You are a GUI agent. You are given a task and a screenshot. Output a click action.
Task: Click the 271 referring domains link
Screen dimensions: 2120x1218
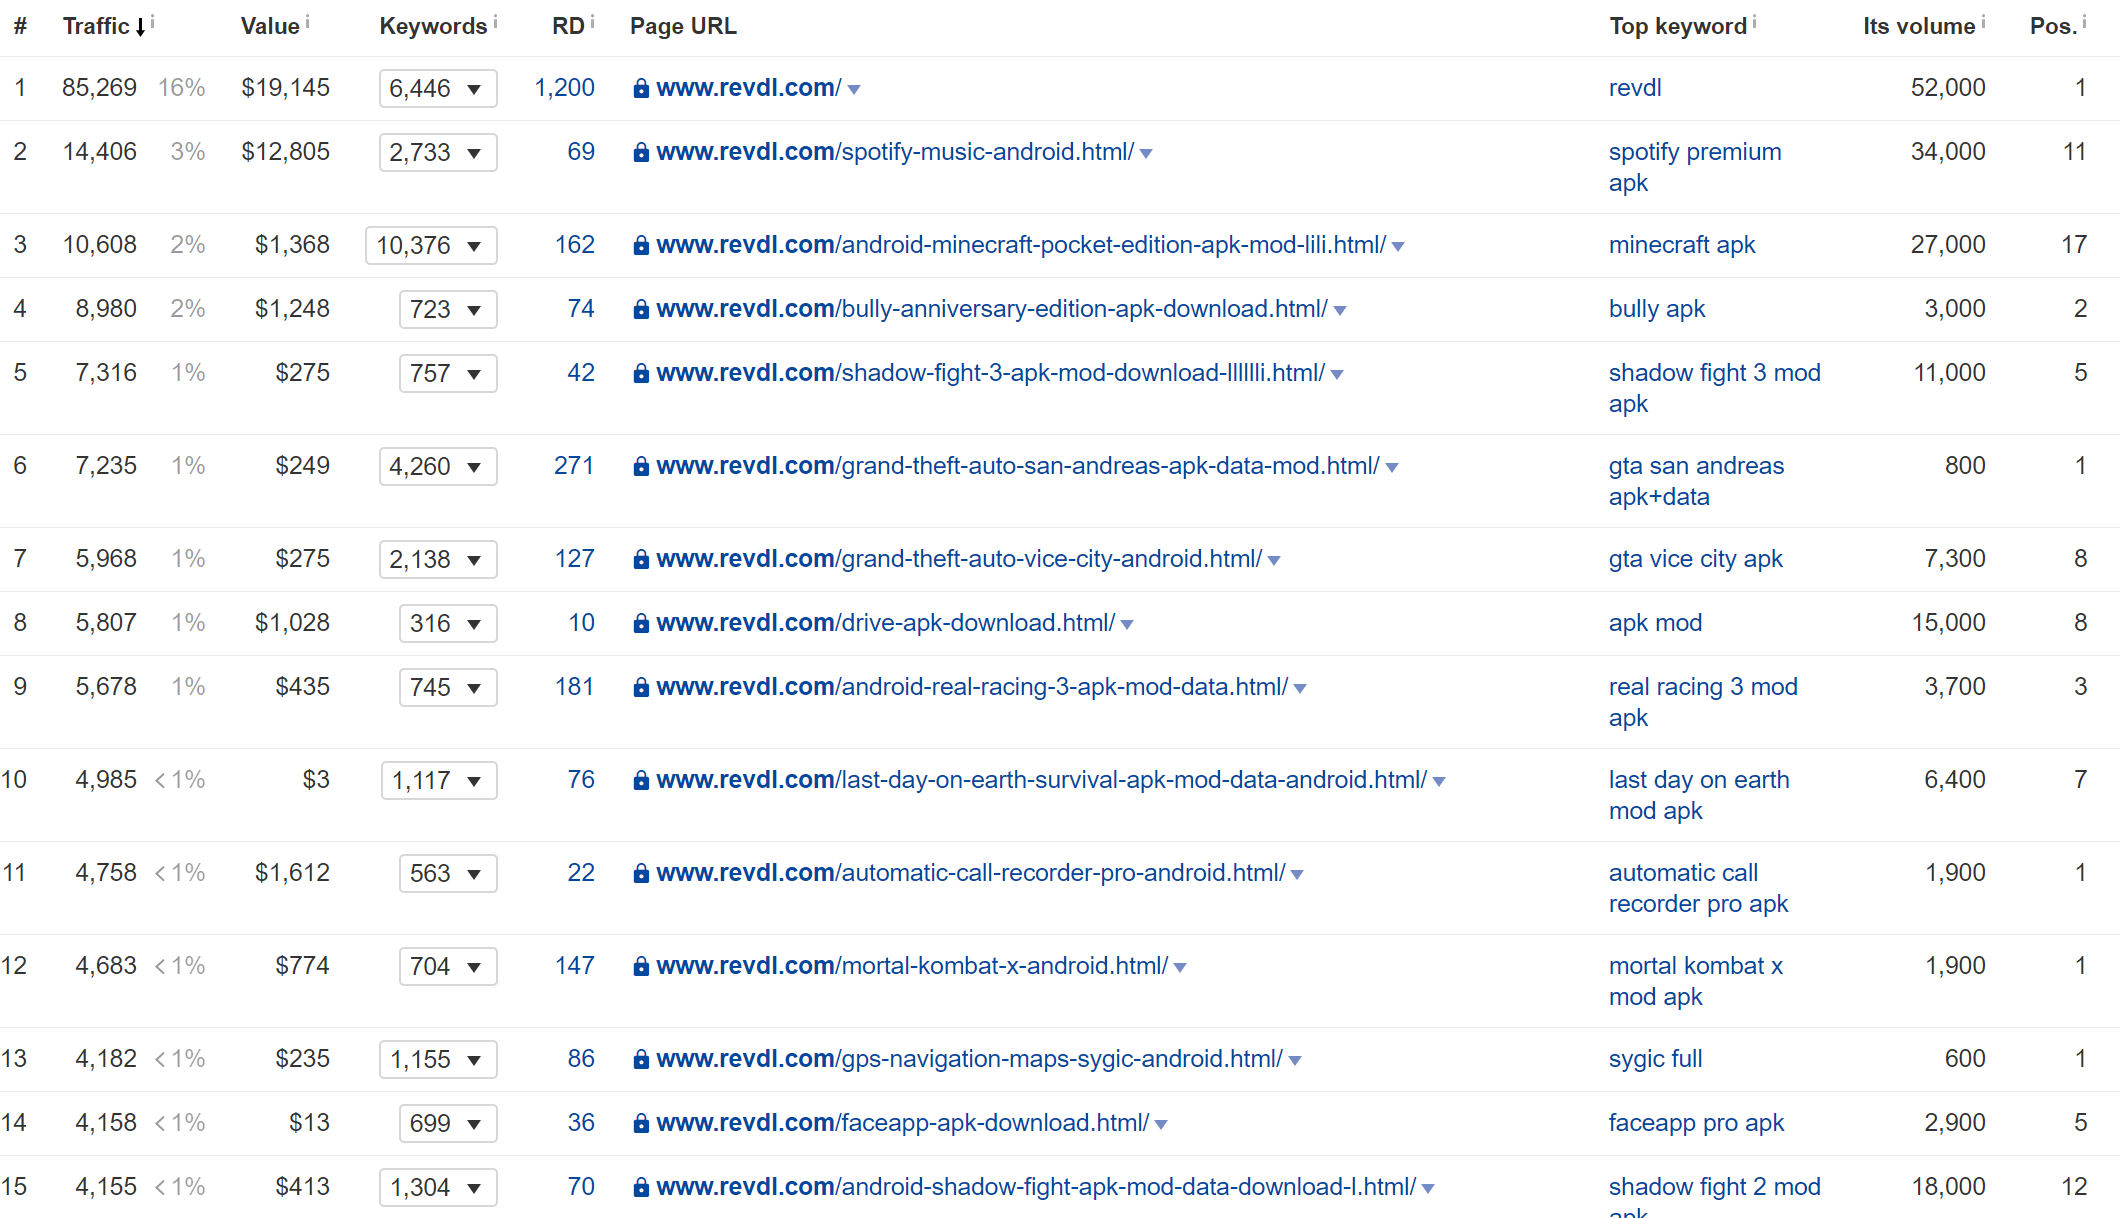tap(574, 466)
